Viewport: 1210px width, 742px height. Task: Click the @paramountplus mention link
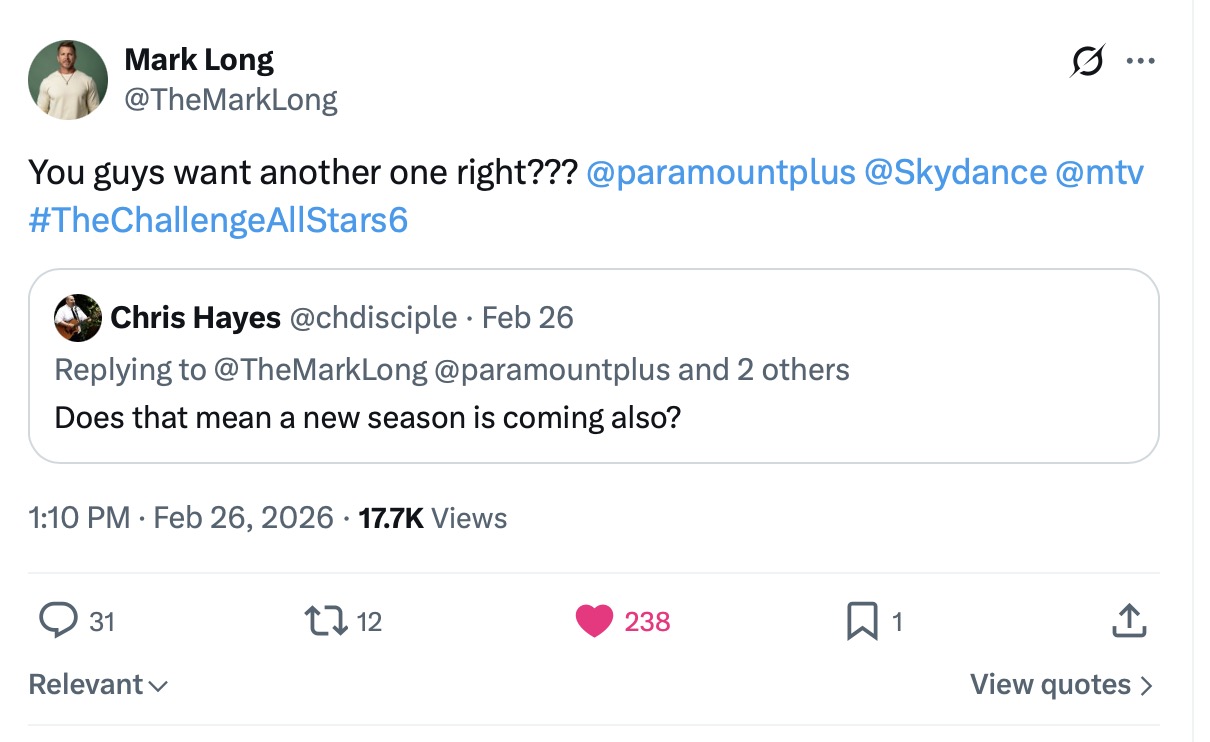(x=721, y=173)
